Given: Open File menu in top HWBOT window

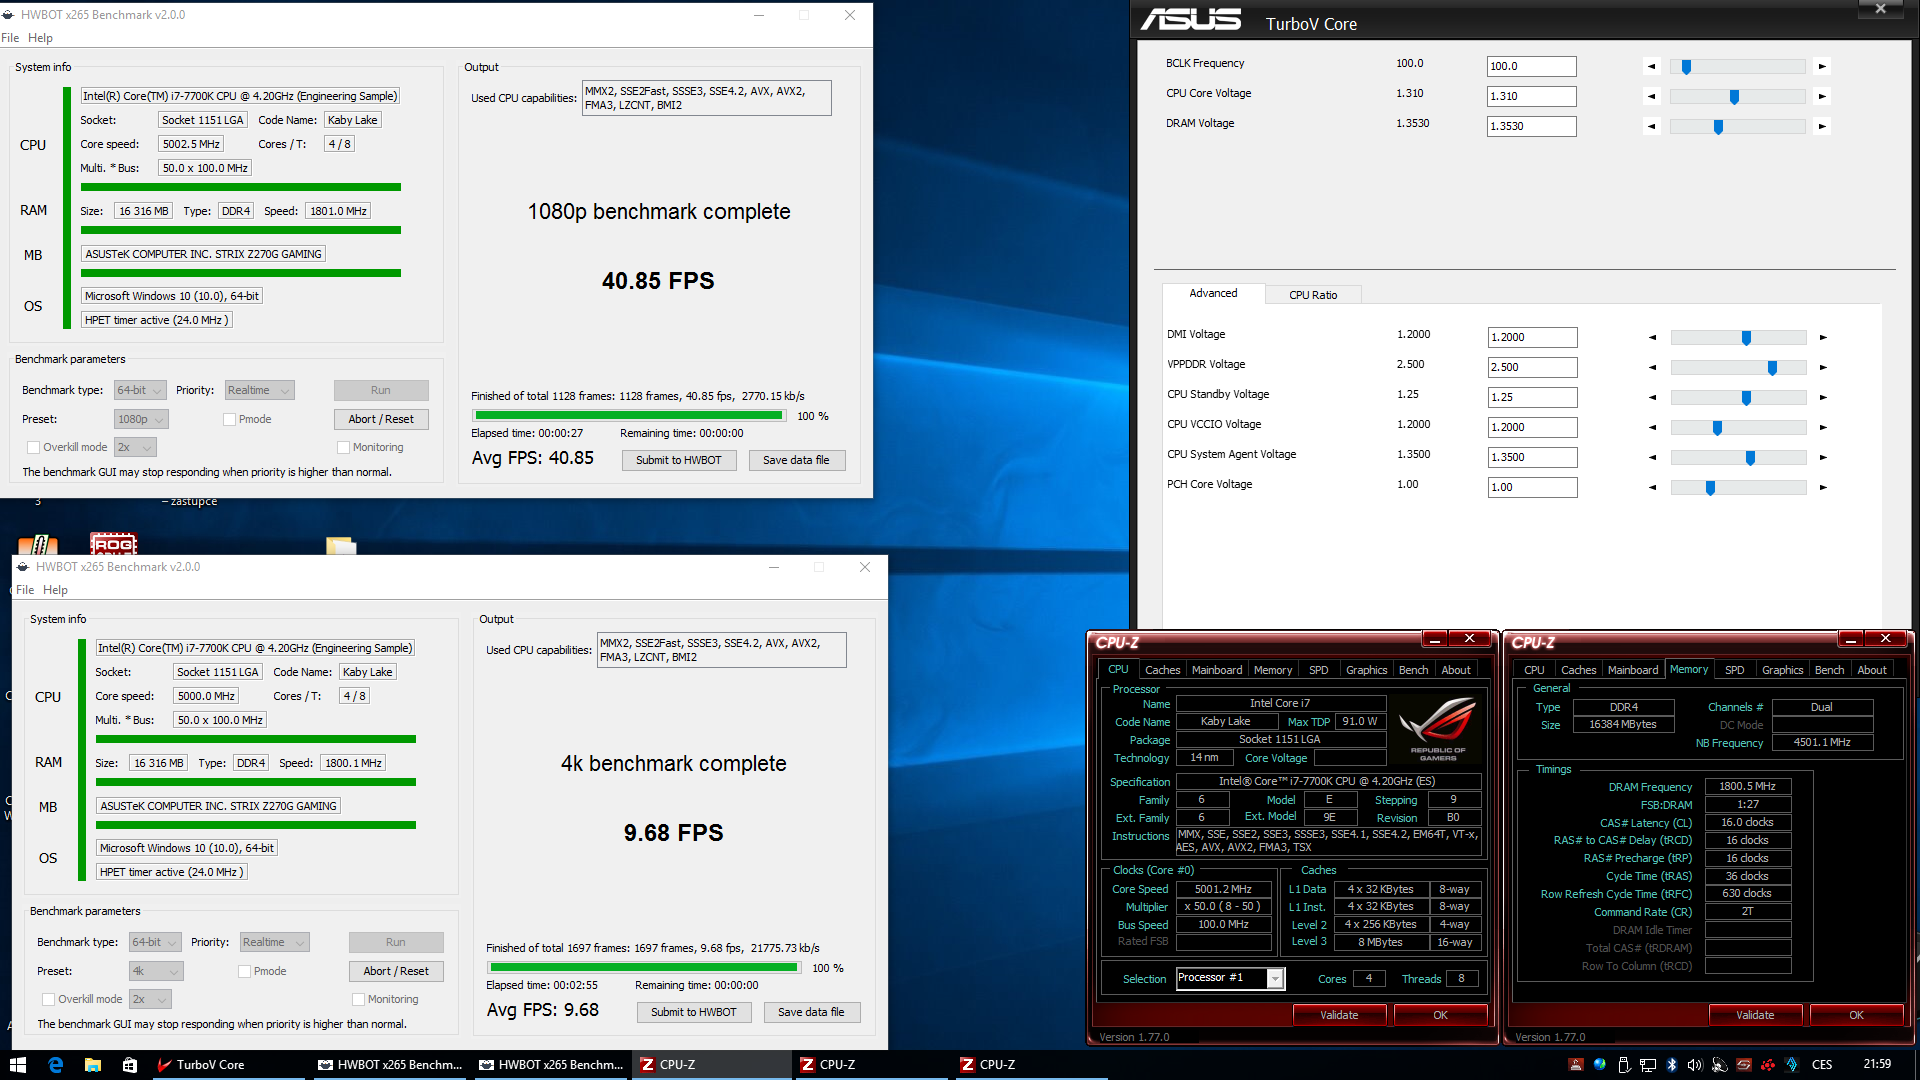Looking at the screenshot, I should click(10, 38).
